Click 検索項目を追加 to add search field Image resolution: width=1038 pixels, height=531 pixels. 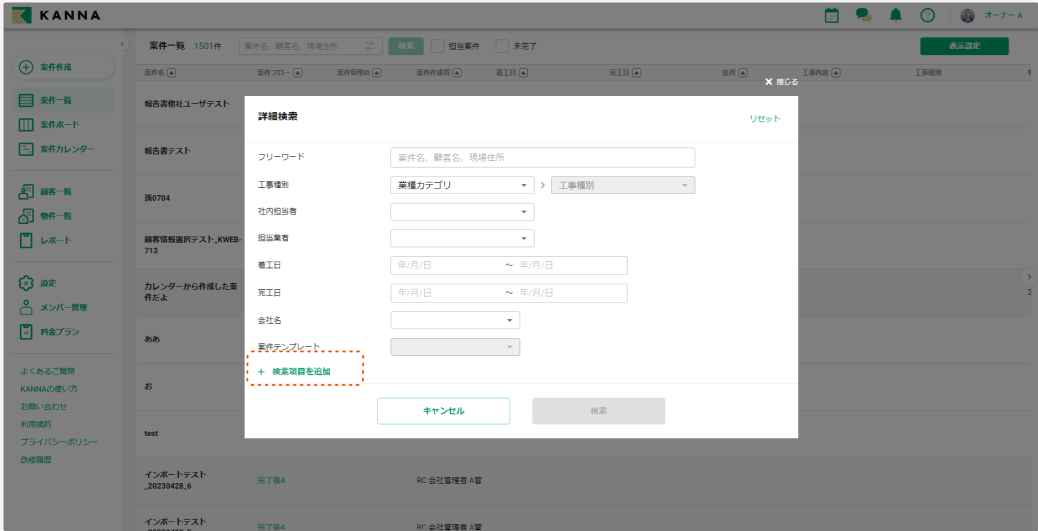[x=301, y=371]
